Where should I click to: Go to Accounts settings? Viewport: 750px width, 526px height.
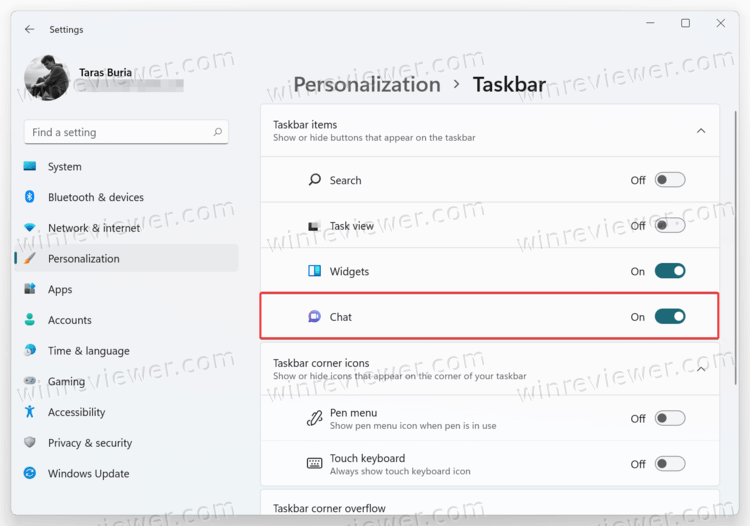pos(126,320)
